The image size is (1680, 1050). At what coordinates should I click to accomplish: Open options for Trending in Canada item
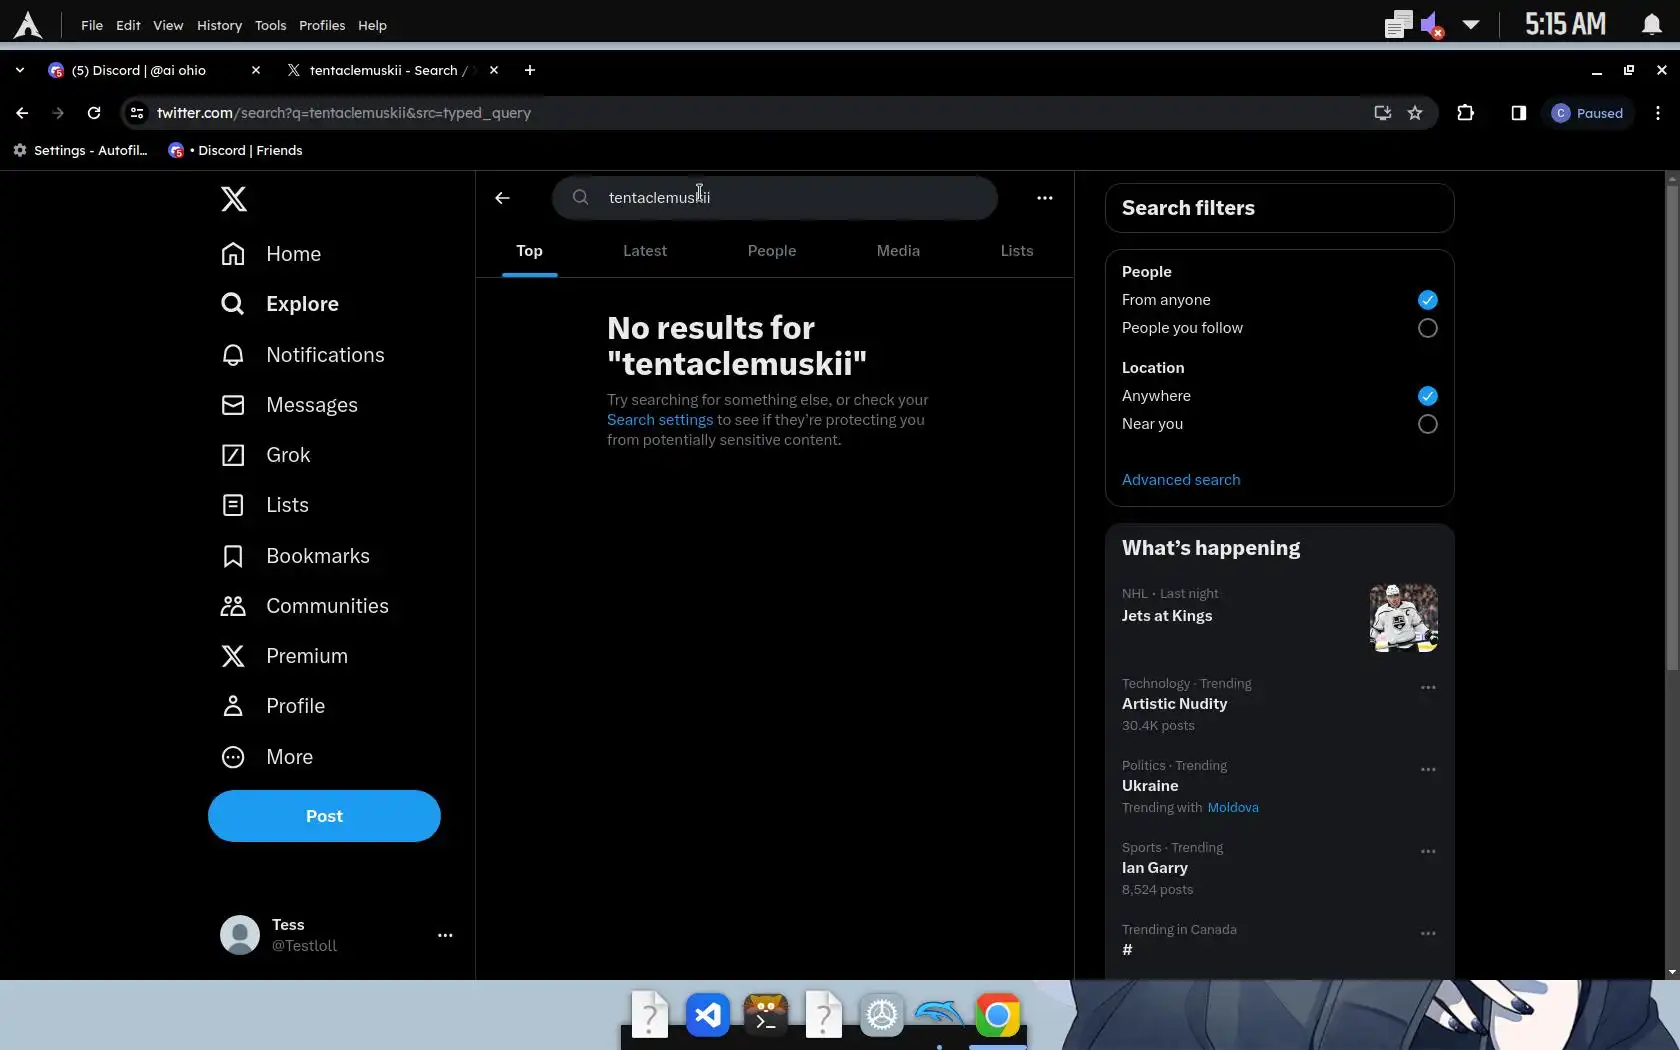pos(1428,934)
